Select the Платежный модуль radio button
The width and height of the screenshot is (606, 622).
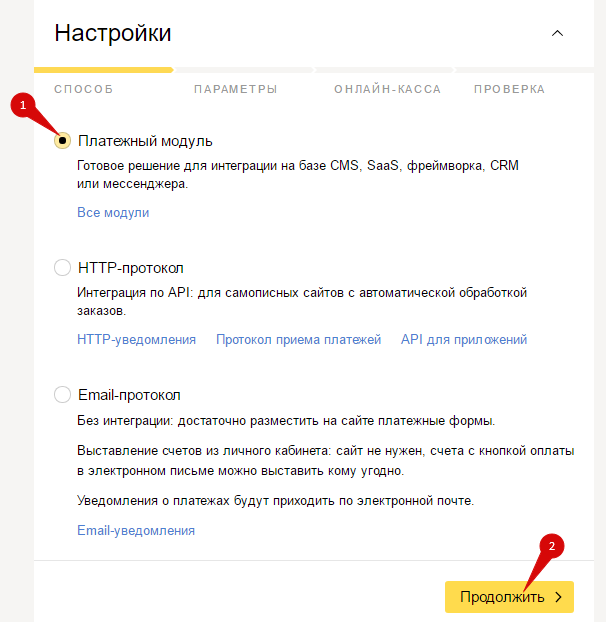click(x=62, y=140)
